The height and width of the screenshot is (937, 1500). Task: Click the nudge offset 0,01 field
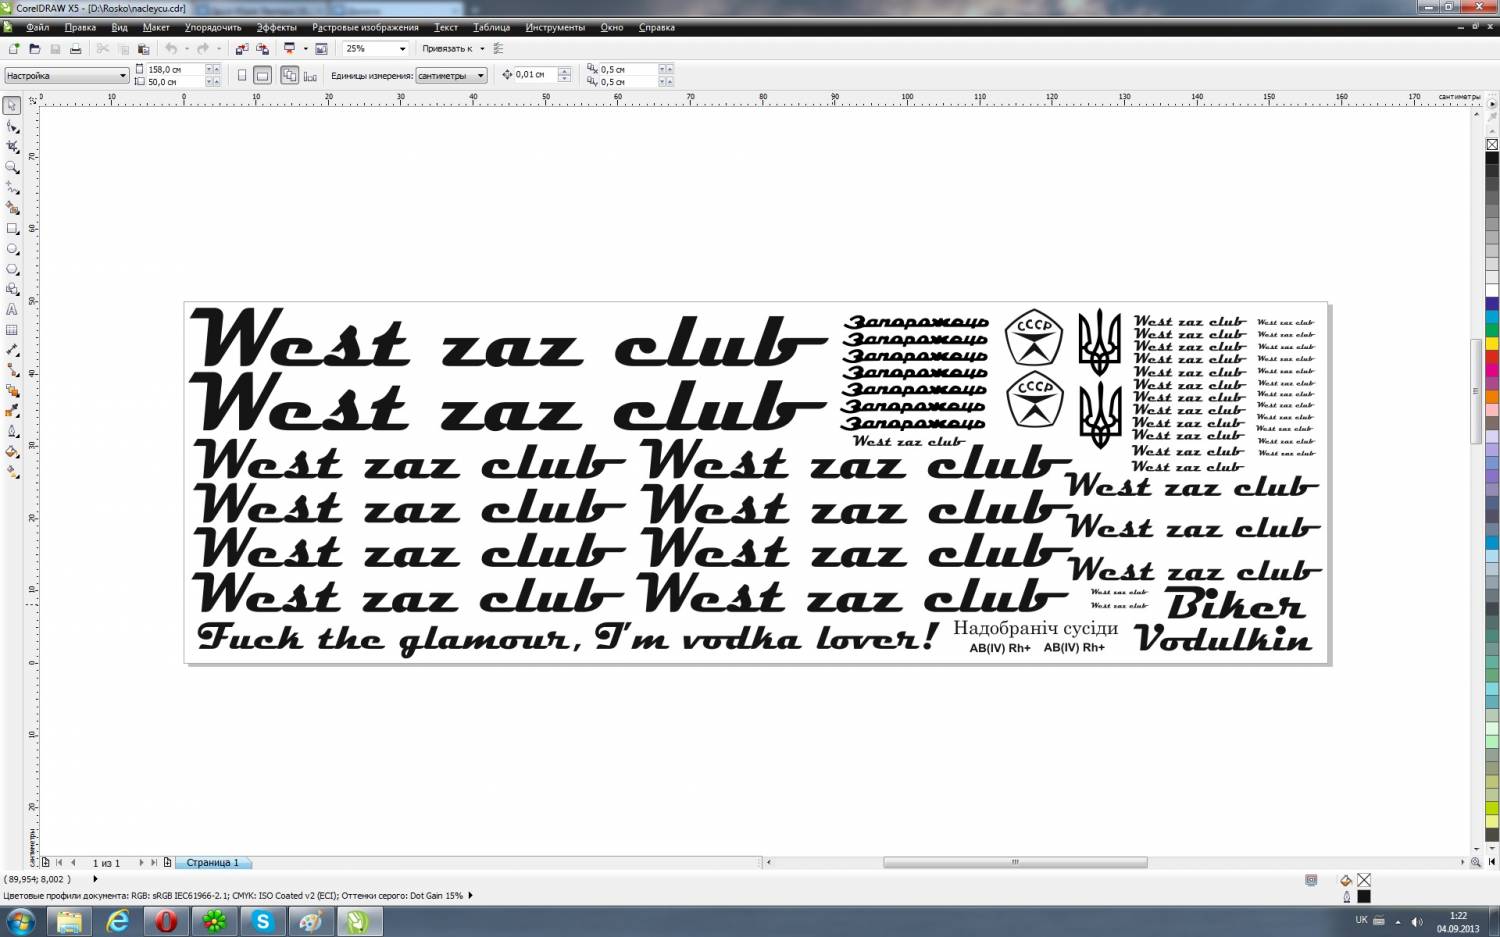[x=535, y=75]
